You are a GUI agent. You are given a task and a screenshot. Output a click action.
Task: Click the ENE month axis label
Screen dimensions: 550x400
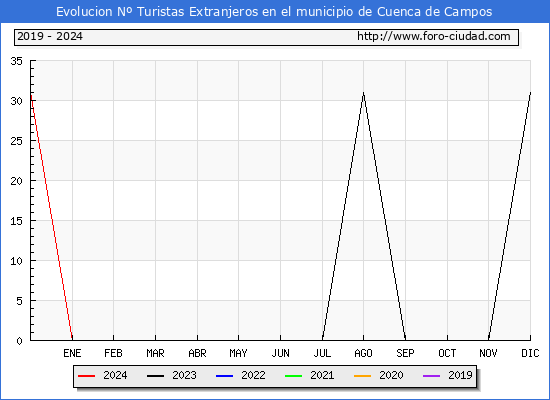tap(72, 353)
